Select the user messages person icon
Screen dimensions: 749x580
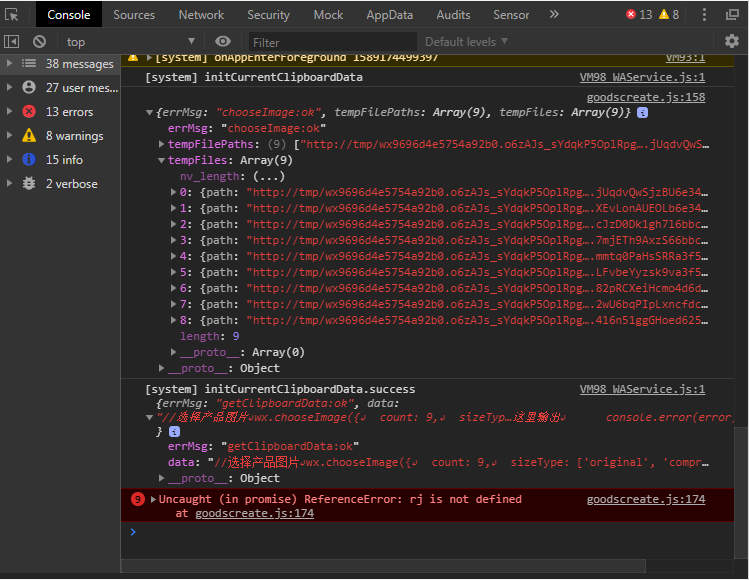[29, 87]
